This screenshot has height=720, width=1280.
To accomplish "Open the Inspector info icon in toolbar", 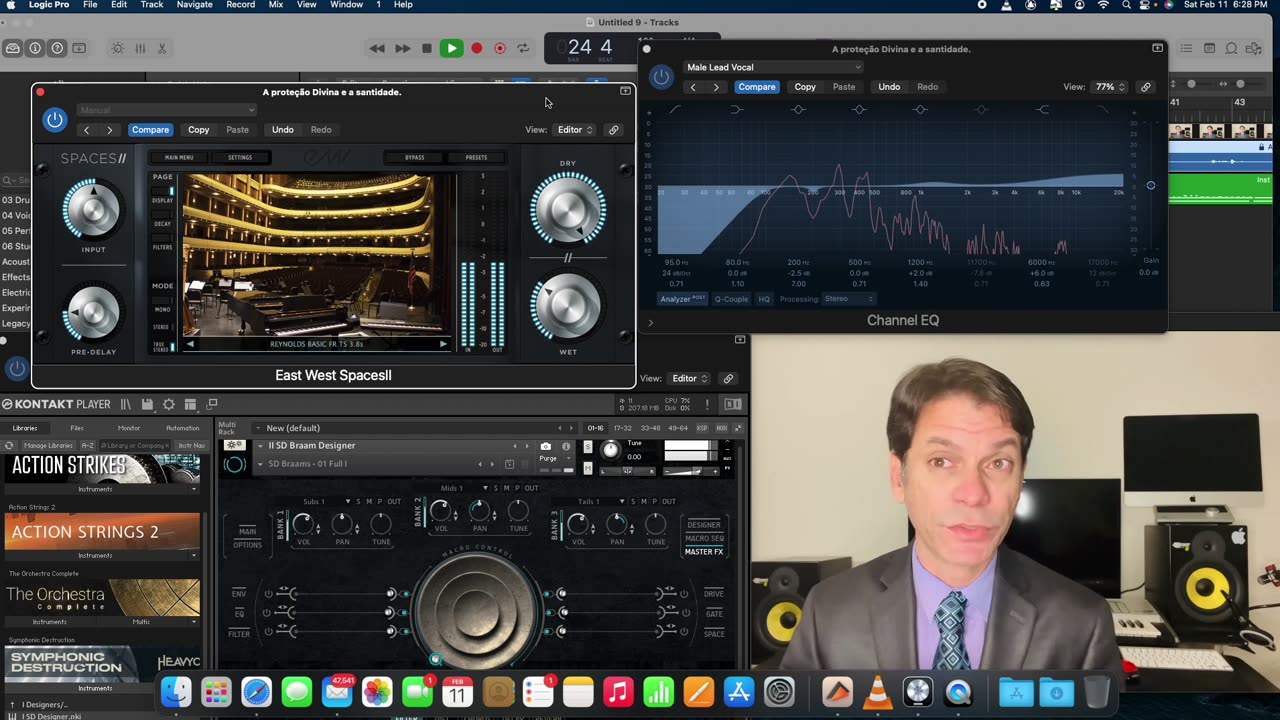I will [x=35, y=48].
